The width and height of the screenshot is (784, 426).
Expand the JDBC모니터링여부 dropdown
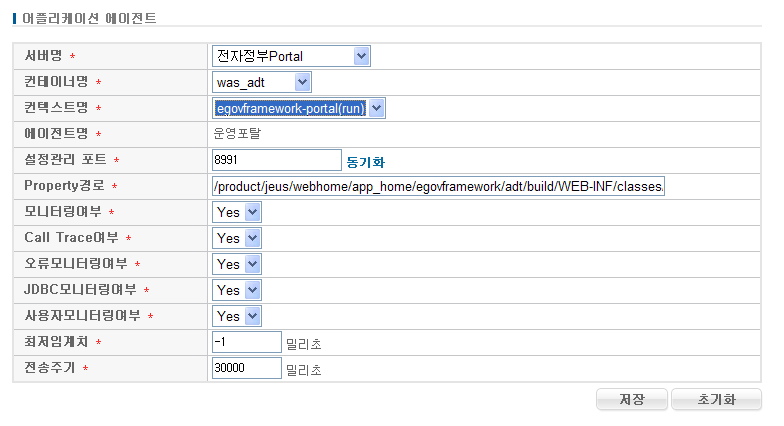tap(237, 290)
